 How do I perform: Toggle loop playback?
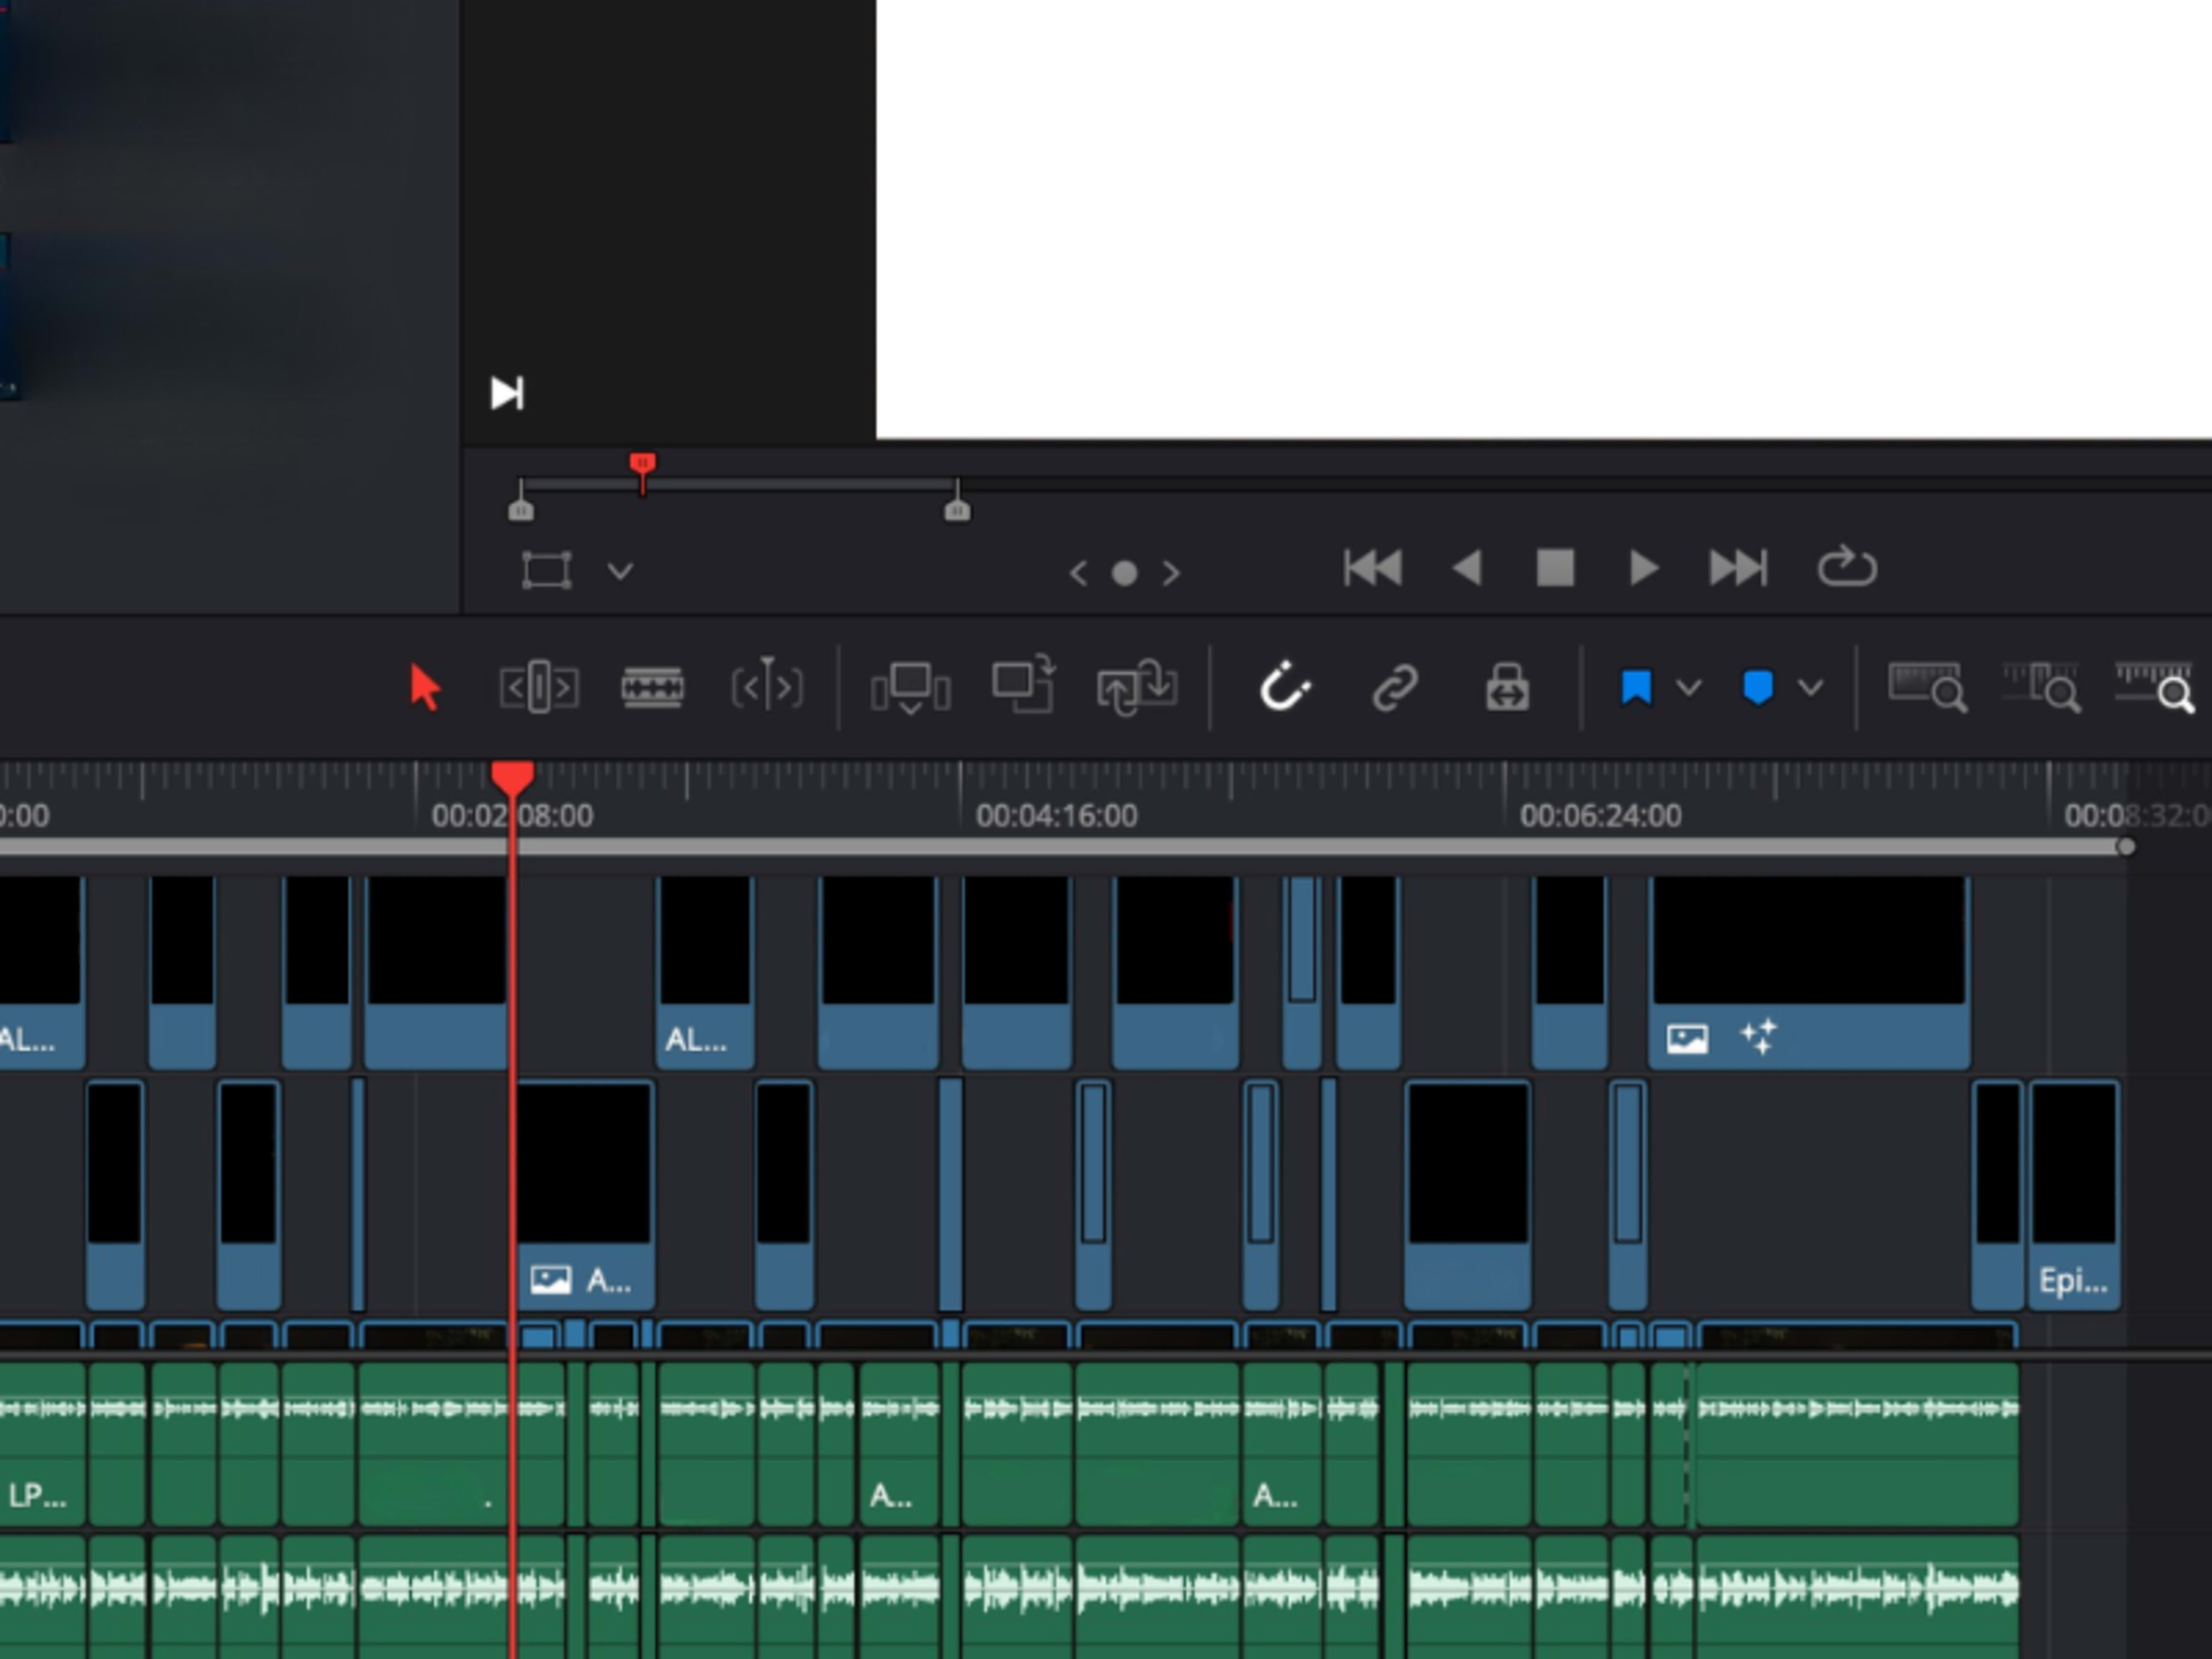point(1846,567)
